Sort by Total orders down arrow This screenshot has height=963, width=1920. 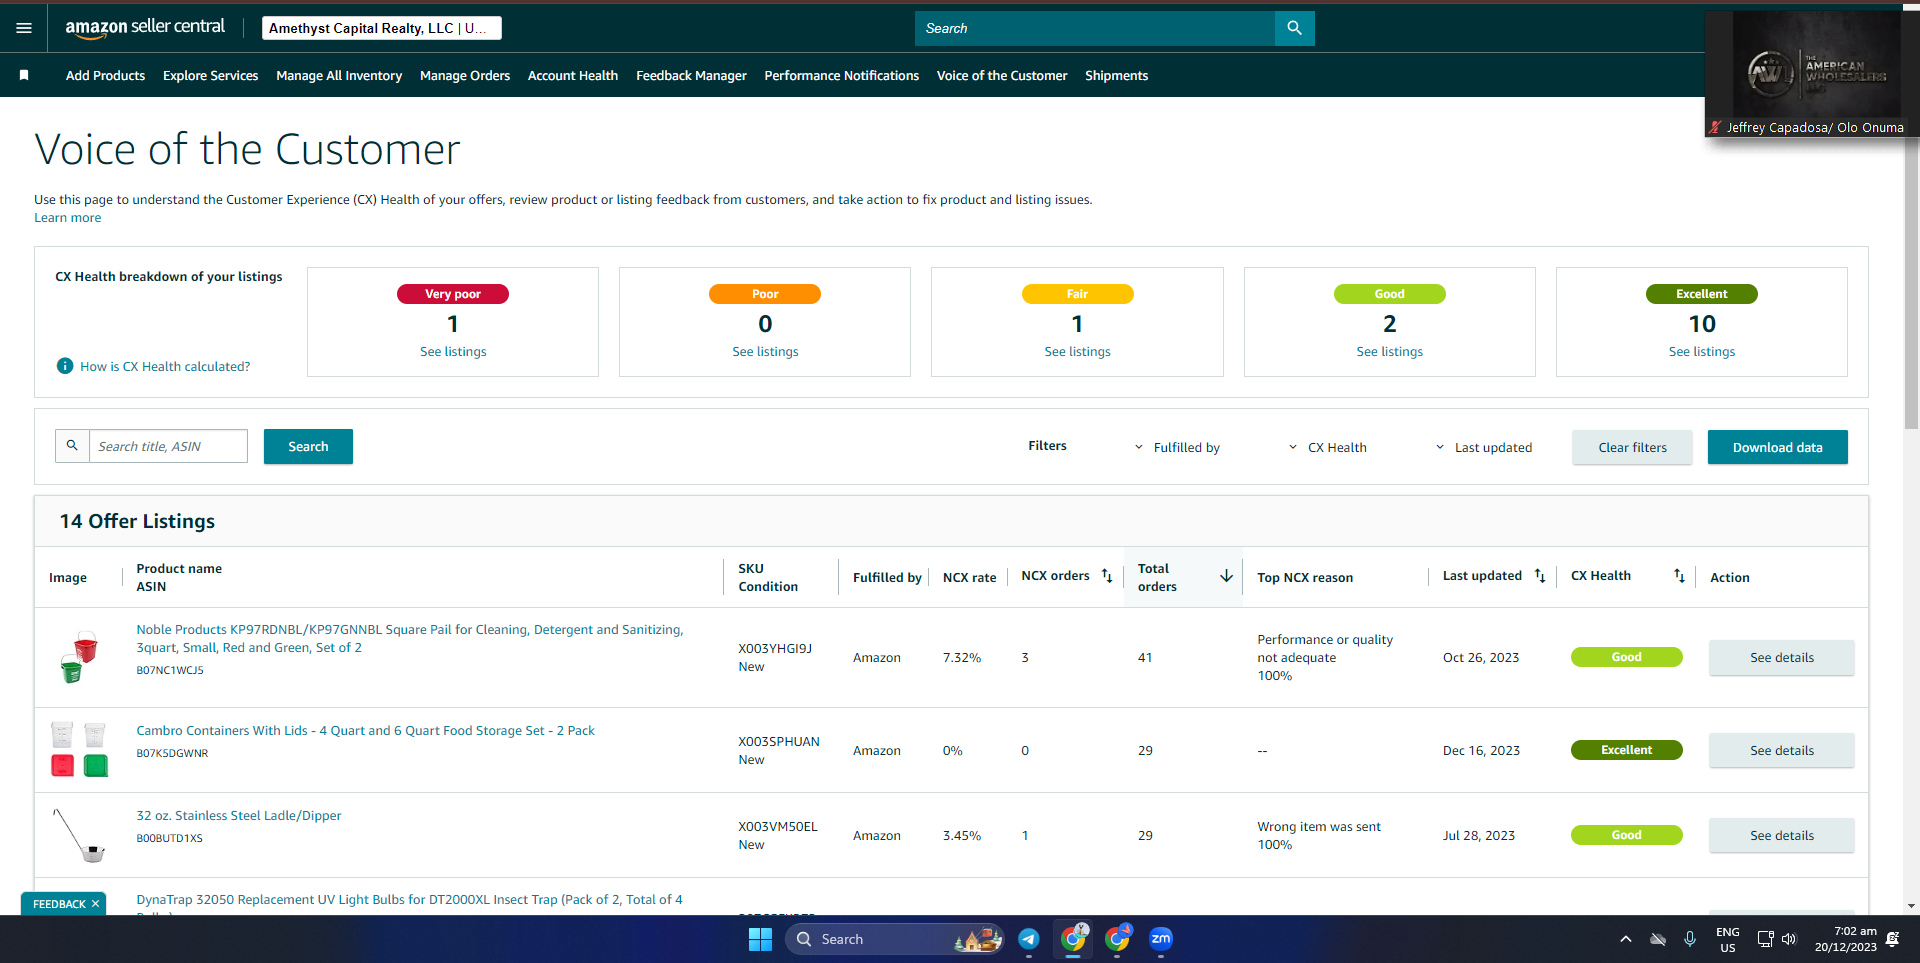[1226, 576]
